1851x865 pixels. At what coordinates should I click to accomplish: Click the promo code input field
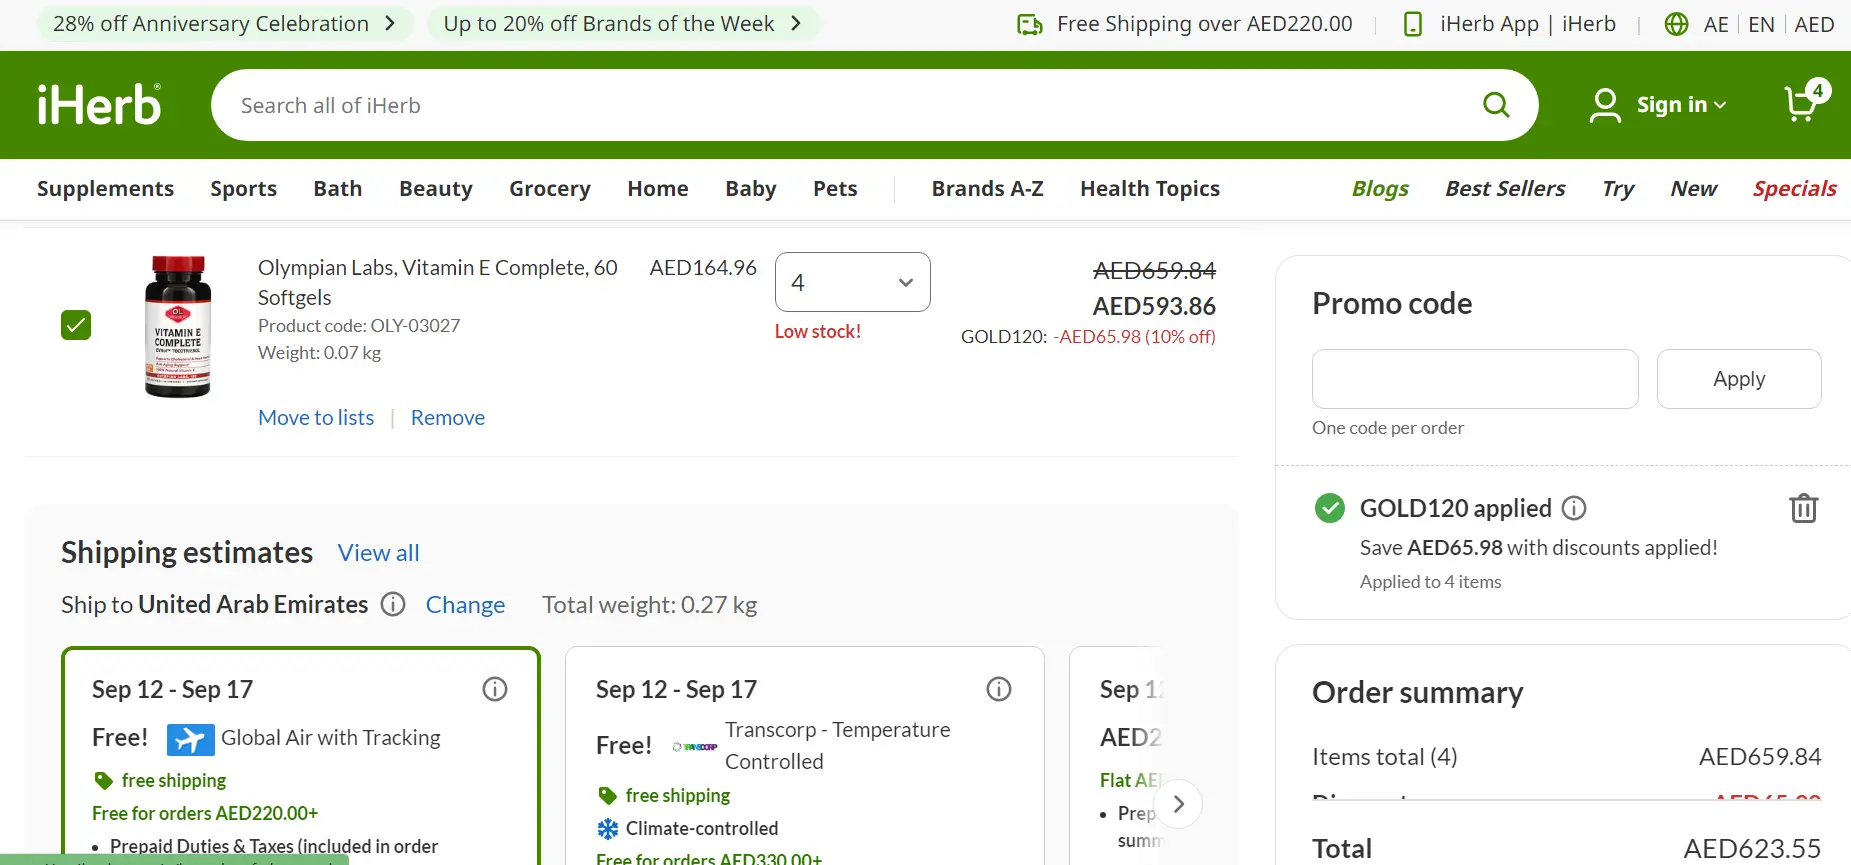[1475, 379]
